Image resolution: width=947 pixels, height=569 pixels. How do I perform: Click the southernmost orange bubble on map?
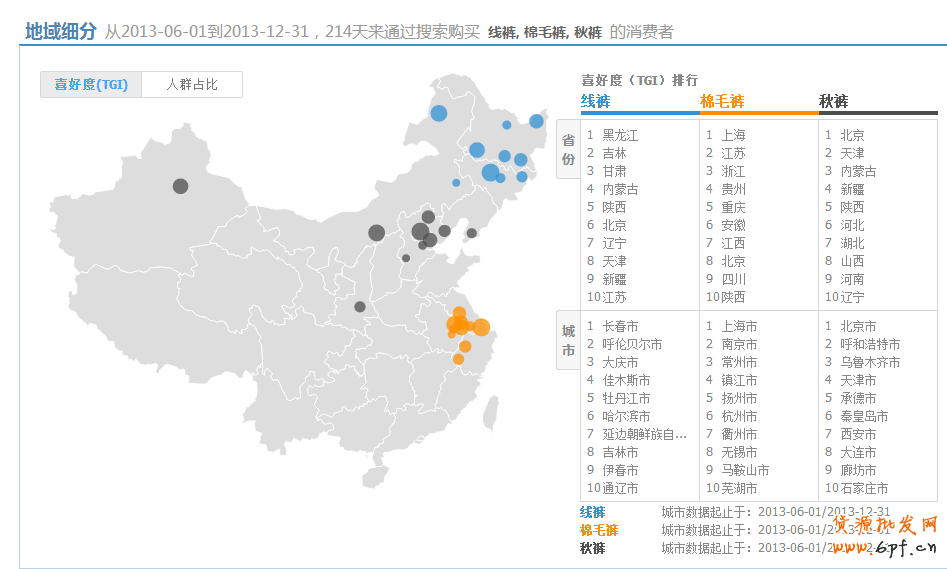click(458, 359)
